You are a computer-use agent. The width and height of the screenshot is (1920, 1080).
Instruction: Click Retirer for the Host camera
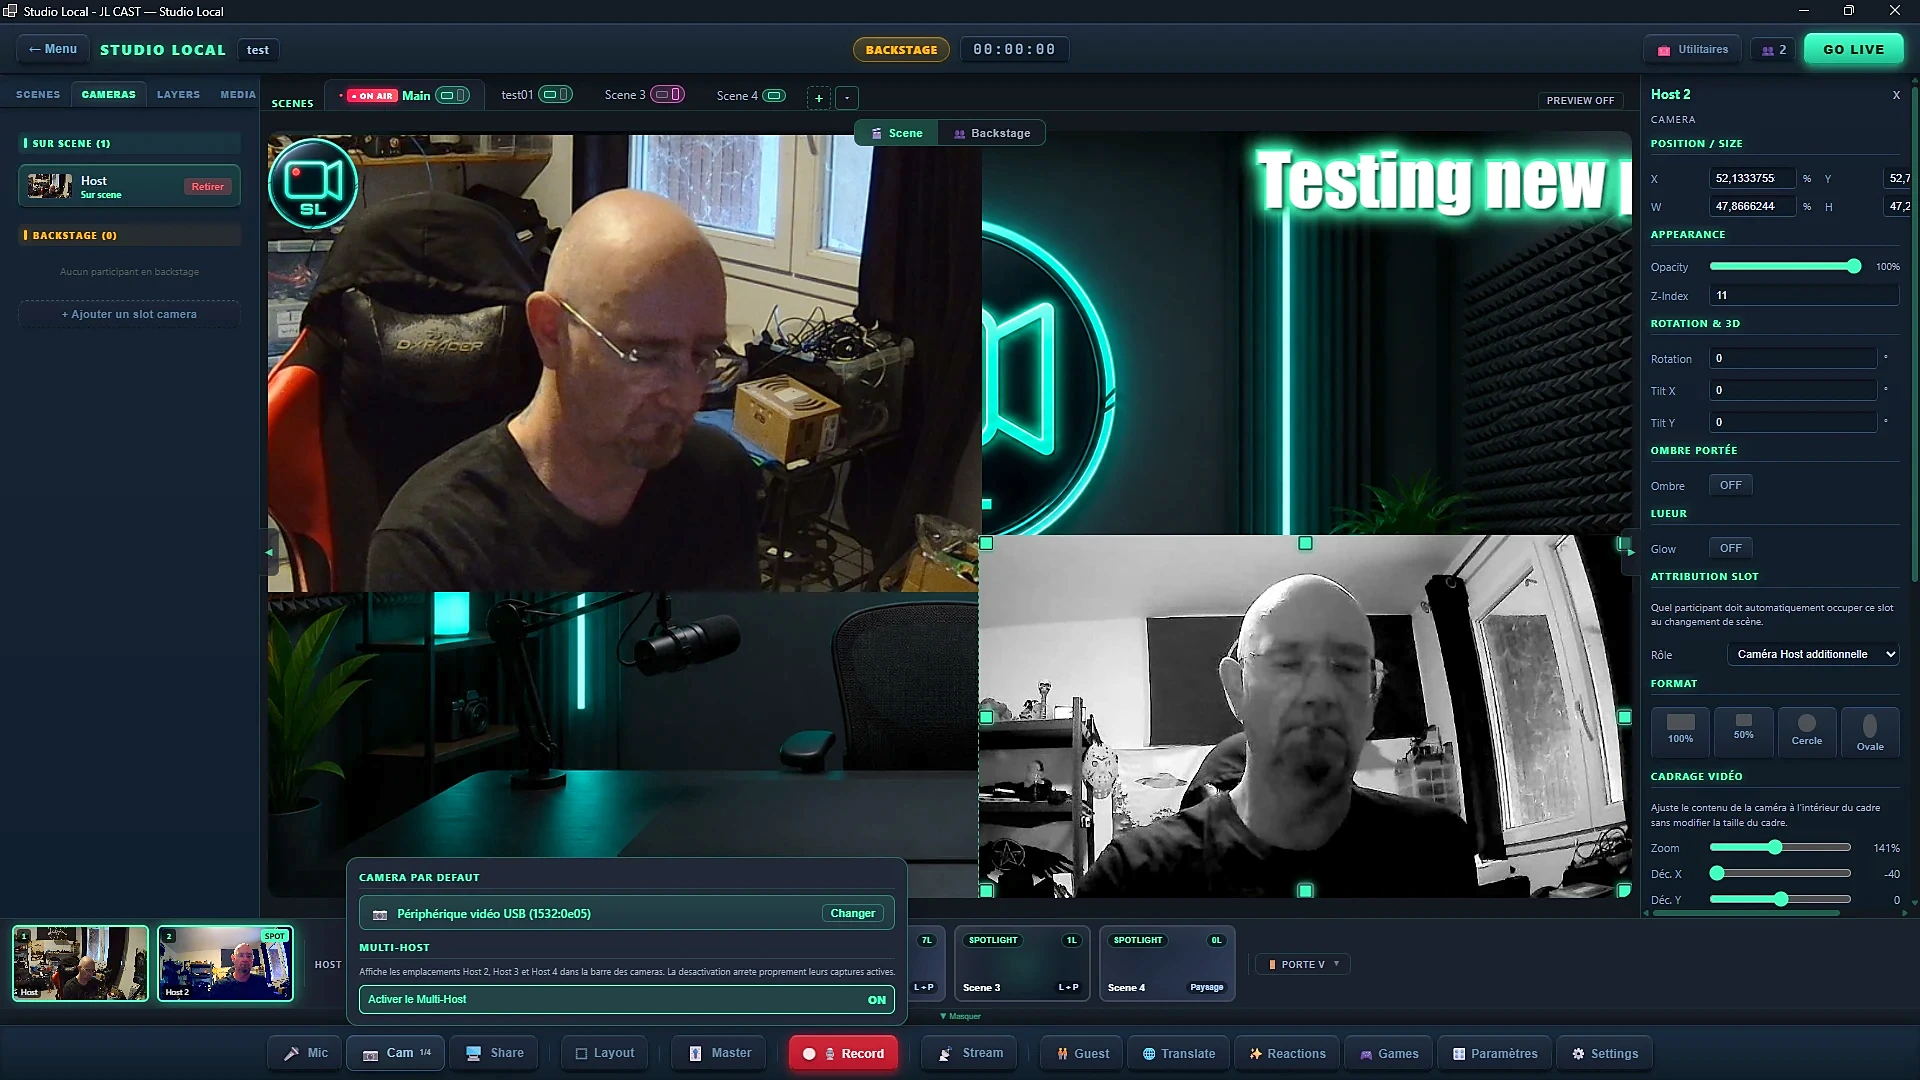coord(208,186)
